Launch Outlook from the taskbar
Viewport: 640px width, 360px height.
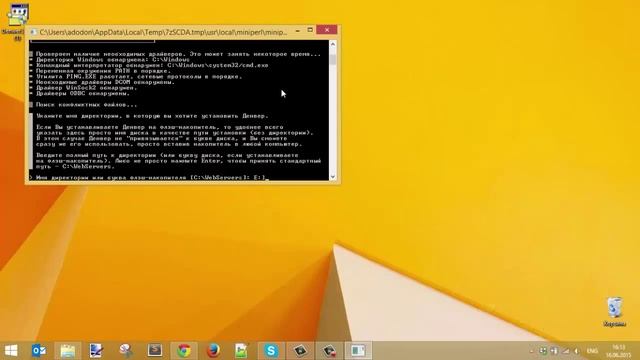click(39, 350)
